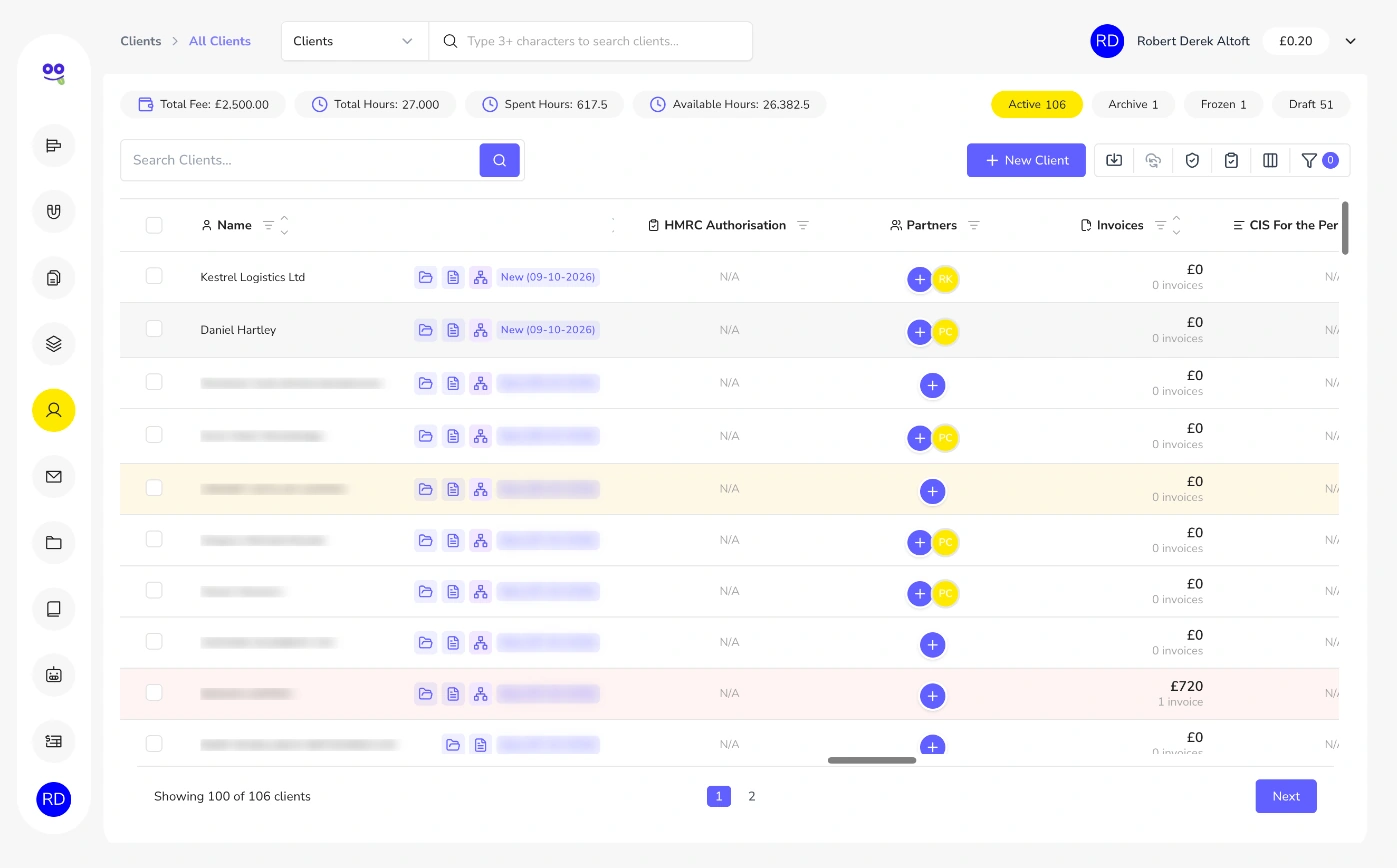Click the New (09-10-2026) tag for Daniel Hartley
This screenshot has height=868, width=1397.
coord(548,330)
